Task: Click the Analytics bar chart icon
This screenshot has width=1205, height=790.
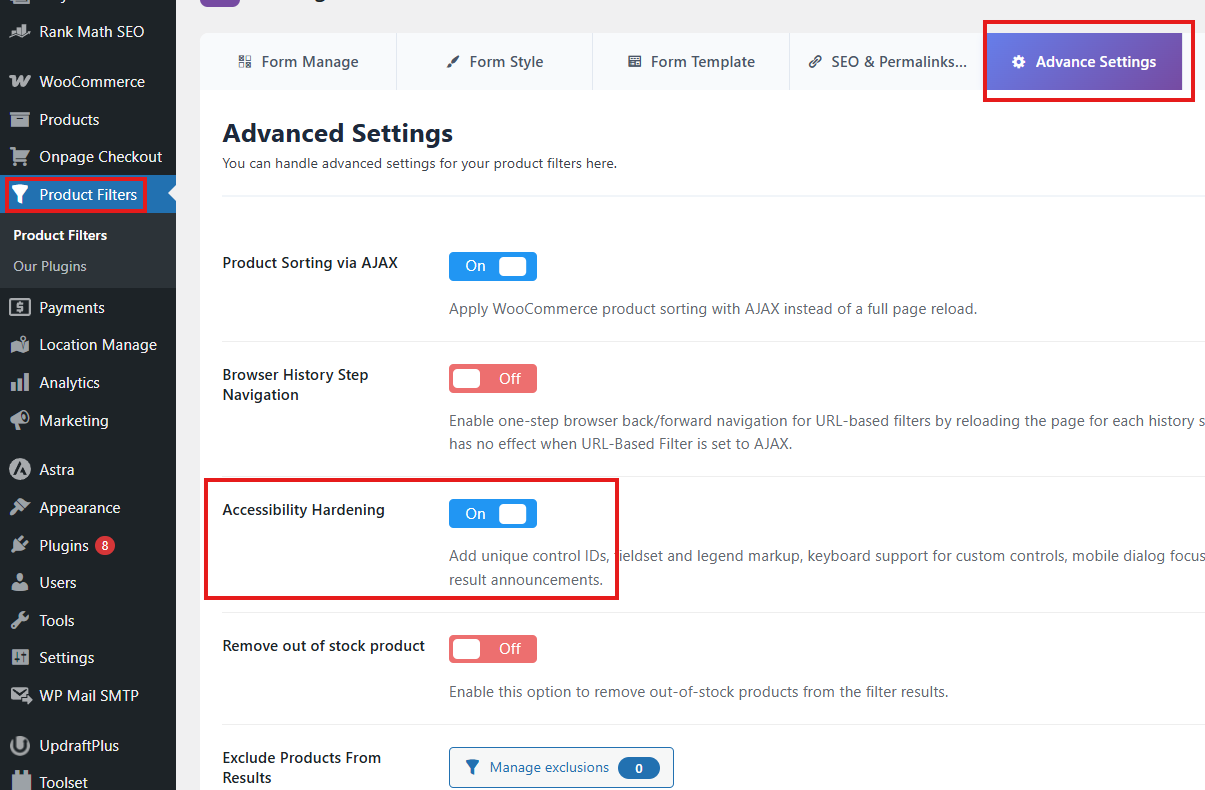Action: (x=19, y=383)
